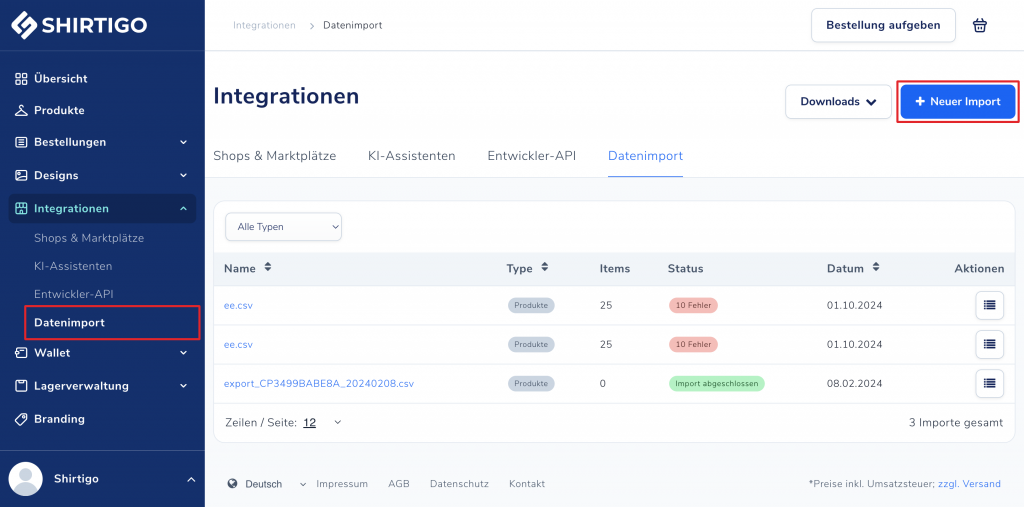Open actions for ee.csv import in the first row
This screenshot has width=1024, height=507.
point(989,305)
